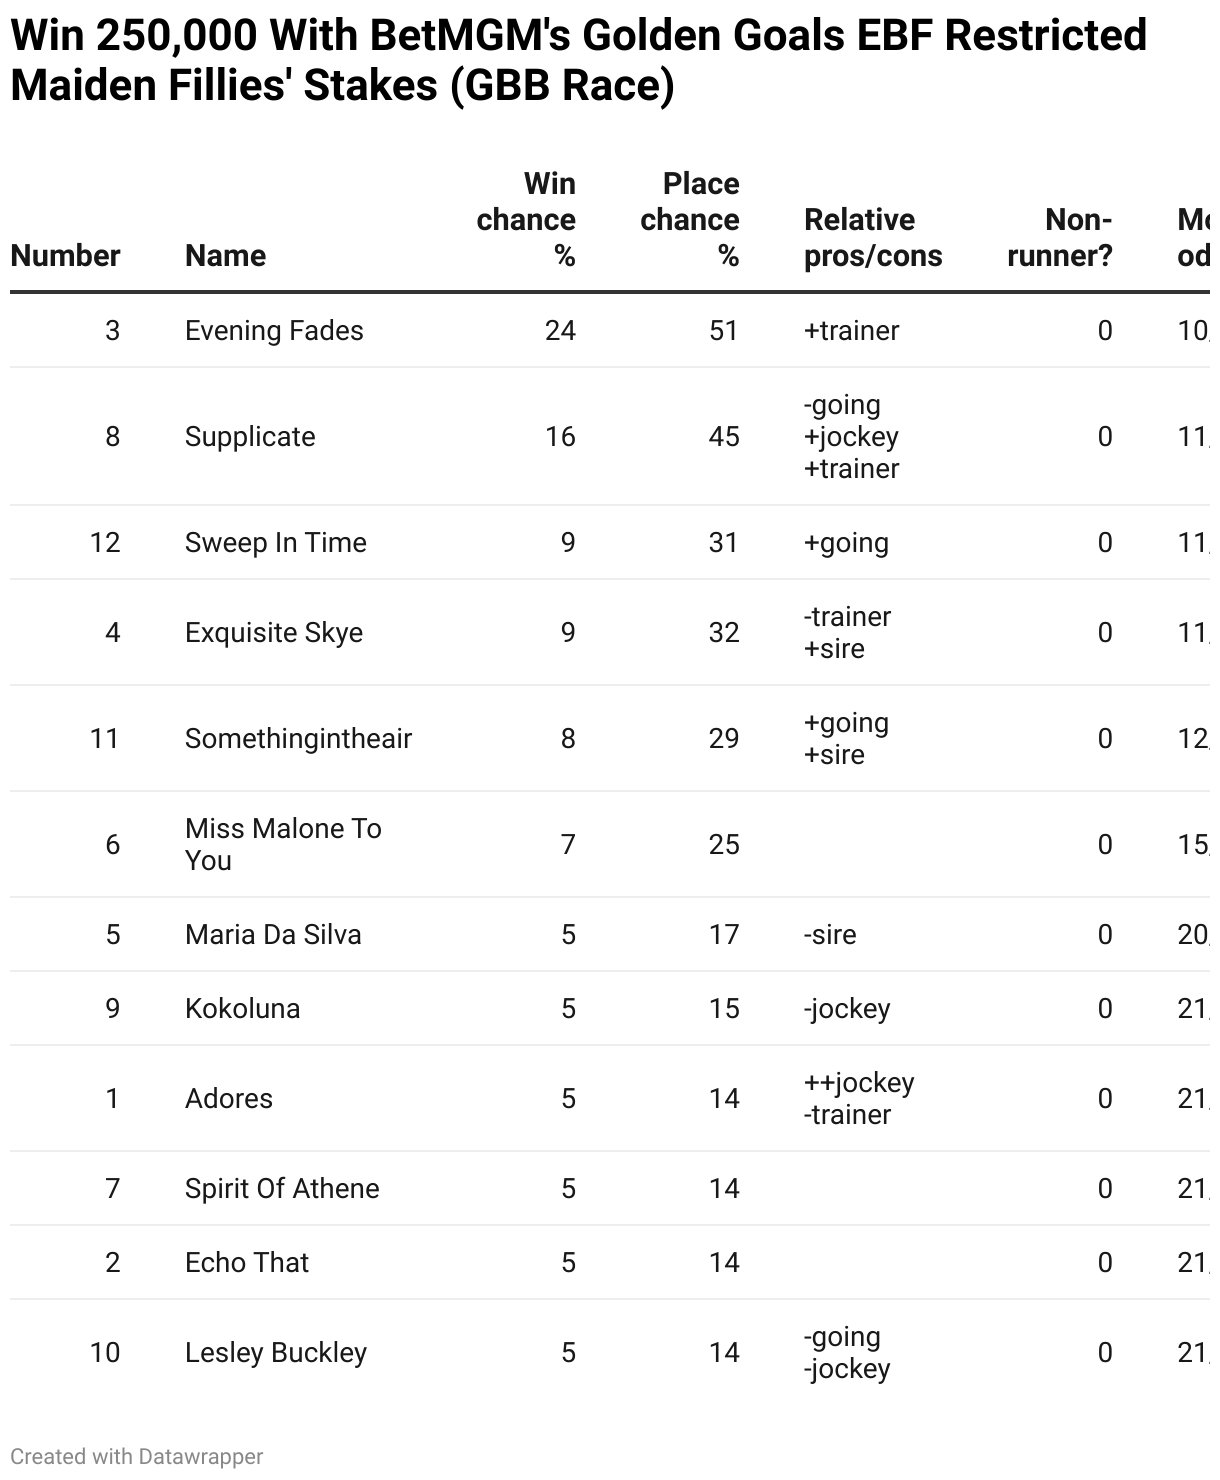Sort by Win chance % header
This screenshot has height=1480, width=1220.
pyautogui.click(x=527, y=220)
